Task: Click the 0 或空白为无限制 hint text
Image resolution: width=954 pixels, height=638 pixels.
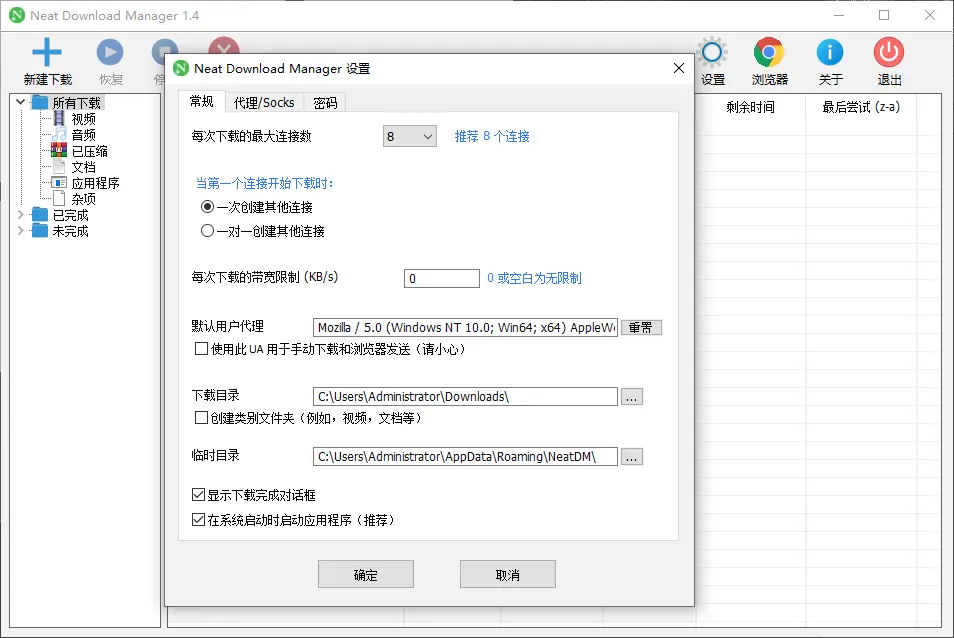Action: tap(534, 278)
